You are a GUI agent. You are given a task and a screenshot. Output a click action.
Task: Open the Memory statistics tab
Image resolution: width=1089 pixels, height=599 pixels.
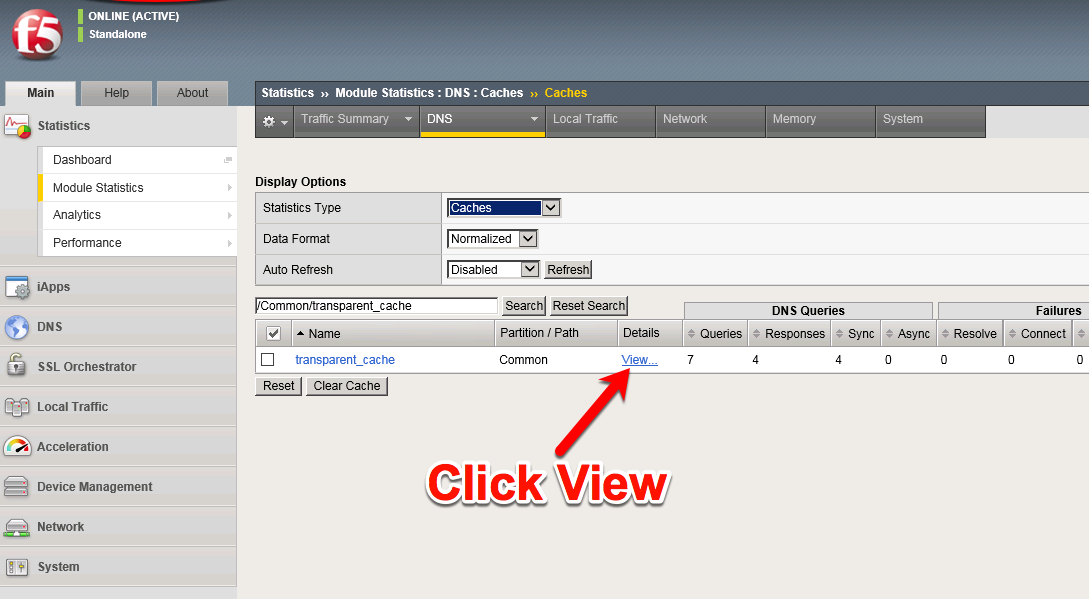click(x=820, y=121)
